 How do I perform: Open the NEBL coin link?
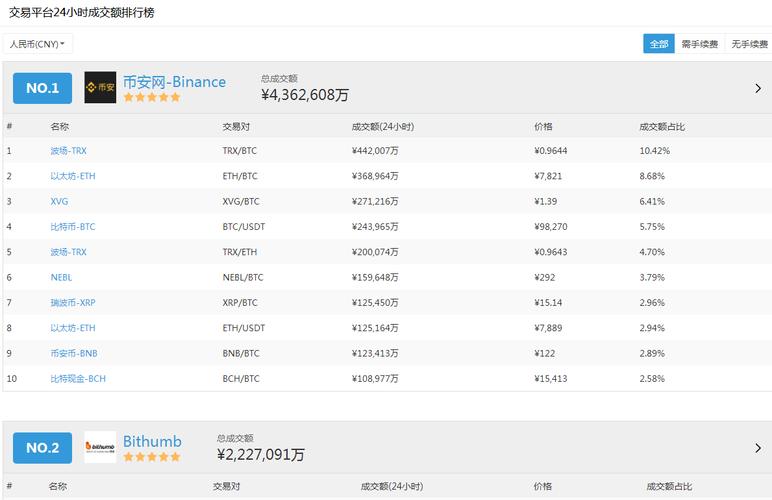(61, 278)
